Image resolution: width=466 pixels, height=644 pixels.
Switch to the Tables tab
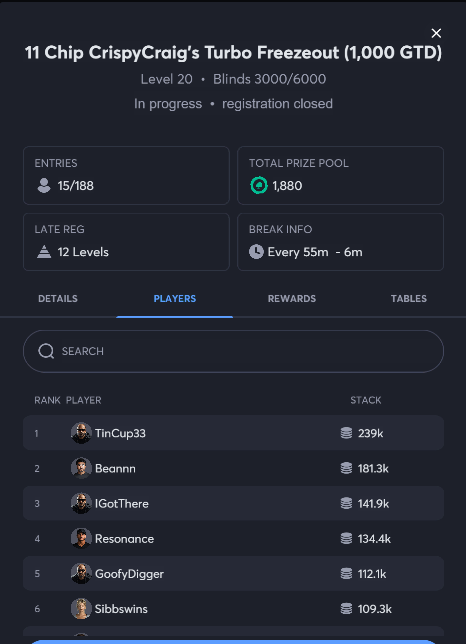[409, 299]
